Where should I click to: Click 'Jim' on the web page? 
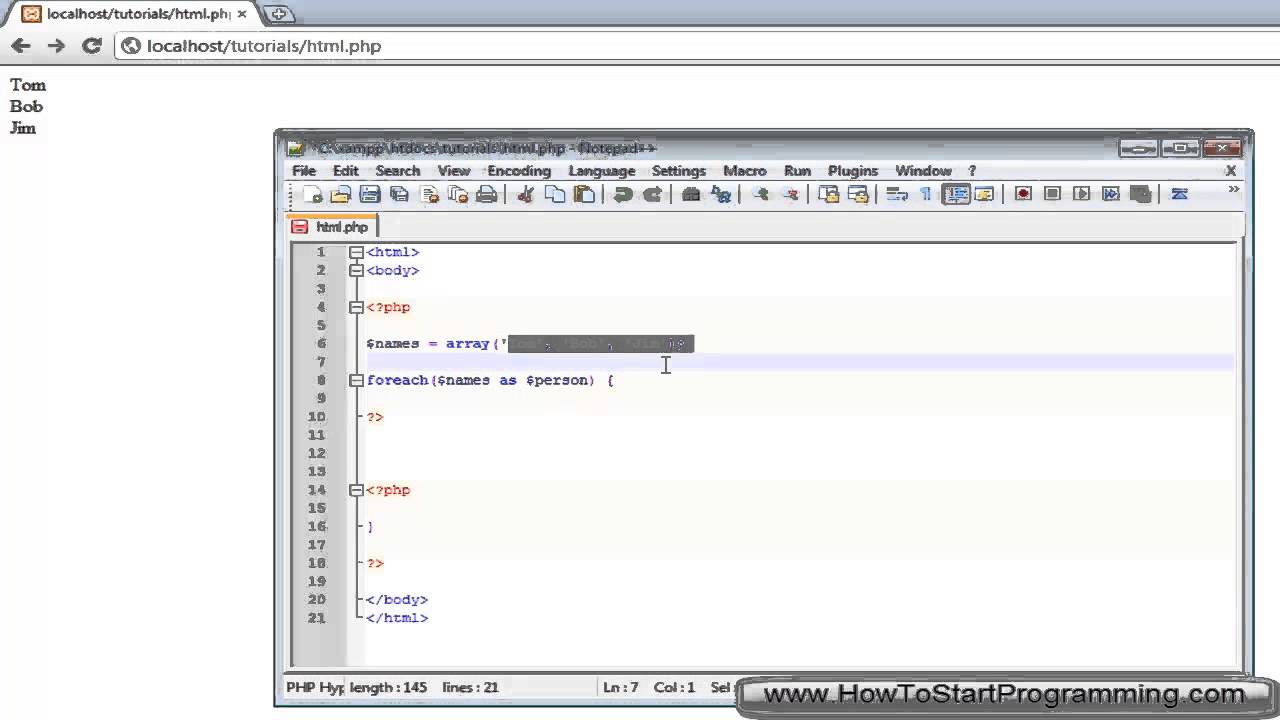pyautogui.click(x=23, y=128)
